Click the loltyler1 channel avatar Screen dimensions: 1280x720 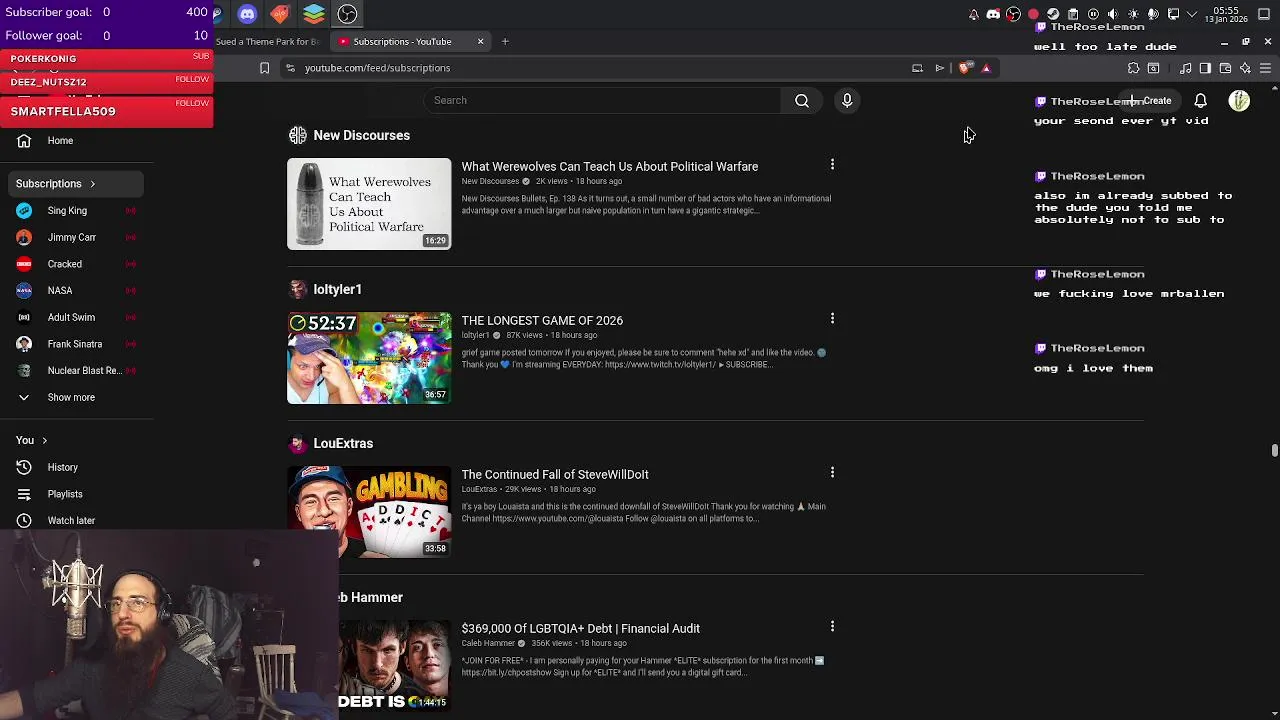297,289
